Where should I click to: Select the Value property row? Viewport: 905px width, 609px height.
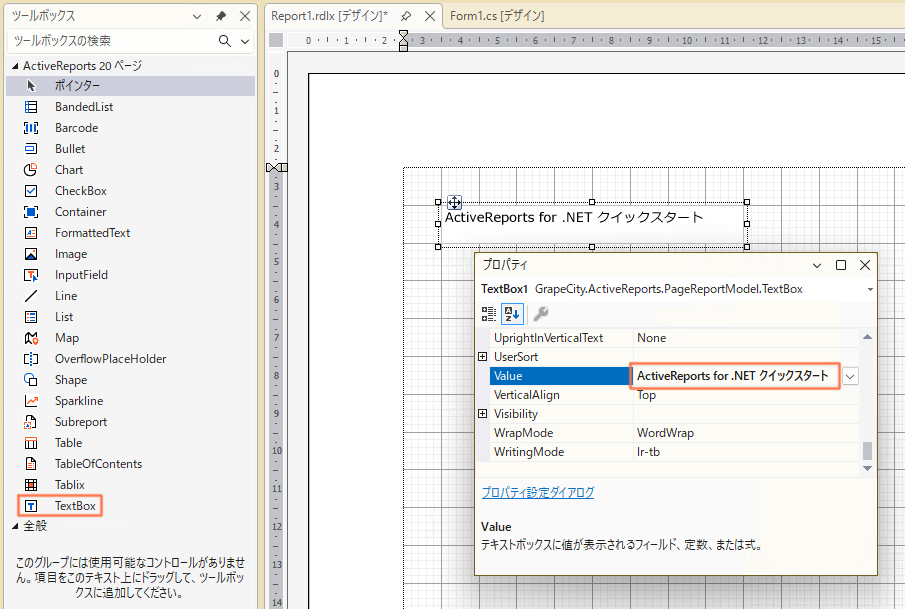(x=560, y=376)
